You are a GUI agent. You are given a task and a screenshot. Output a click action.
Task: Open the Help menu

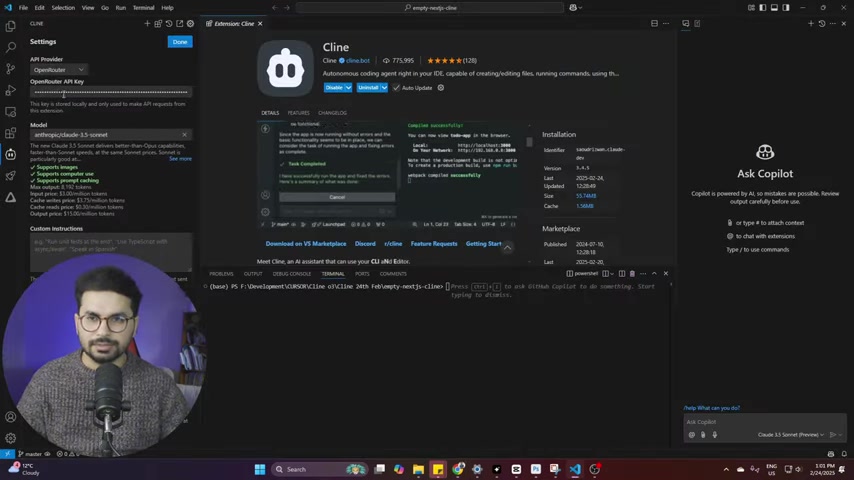pos(167,8)
